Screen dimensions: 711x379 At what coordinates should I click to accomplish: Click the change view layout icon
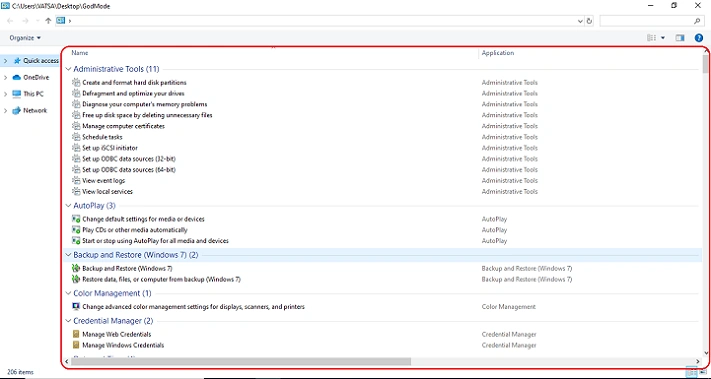pos(652,38)
